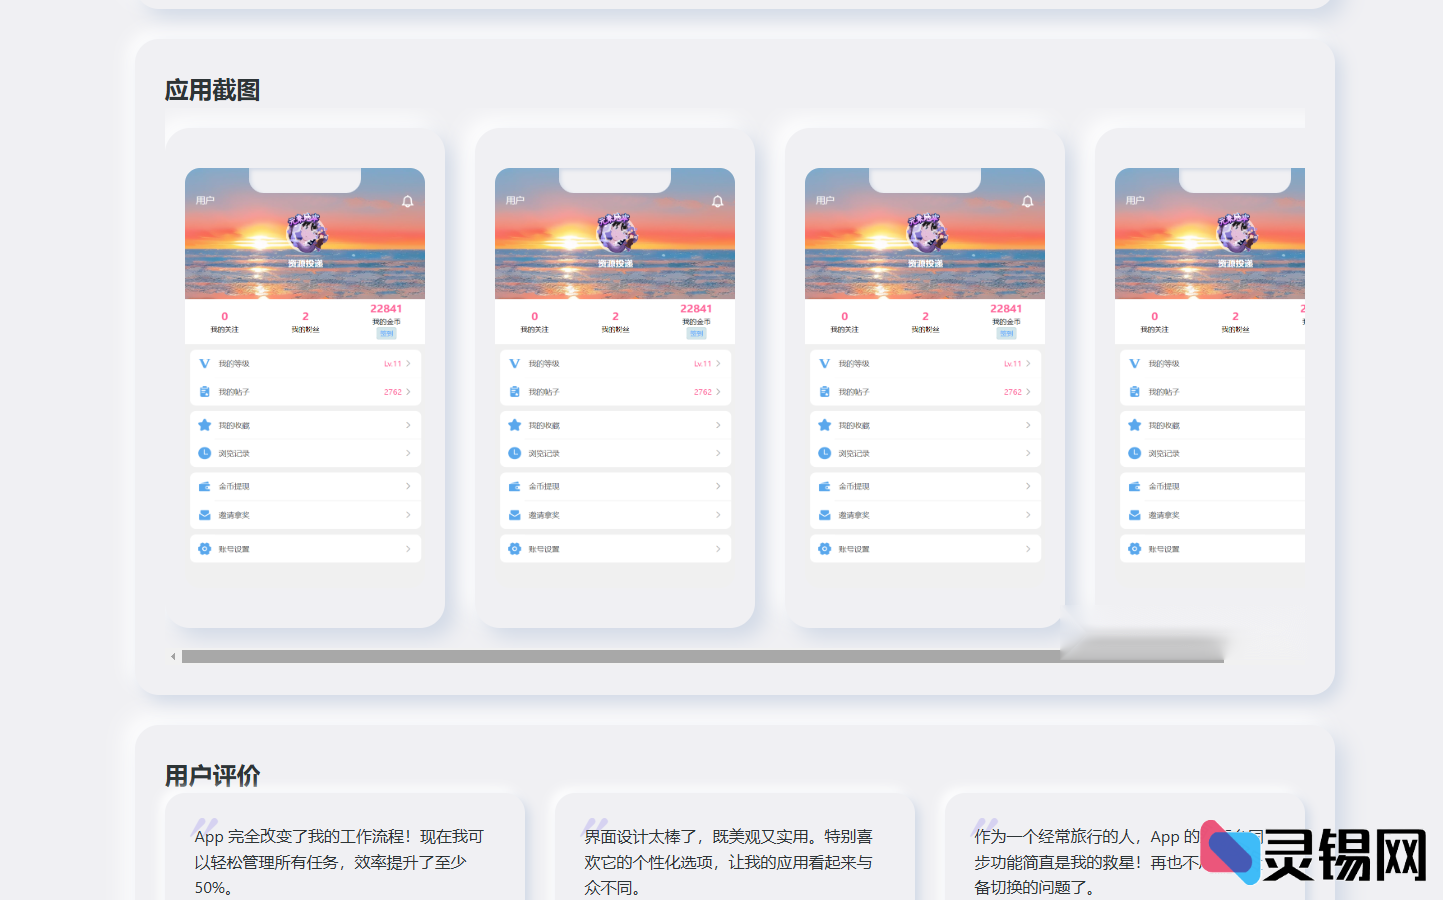
Task: Select the star icon in the third screenshot
Action: tap(823, 424)
